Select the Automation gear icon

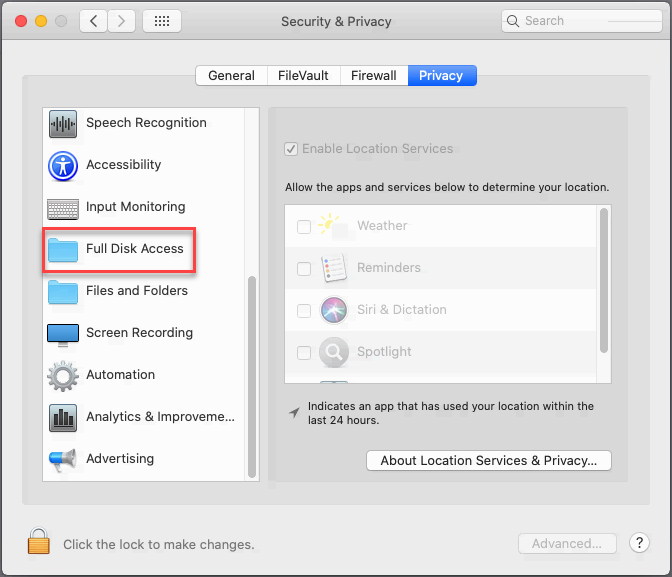point(63,375)
